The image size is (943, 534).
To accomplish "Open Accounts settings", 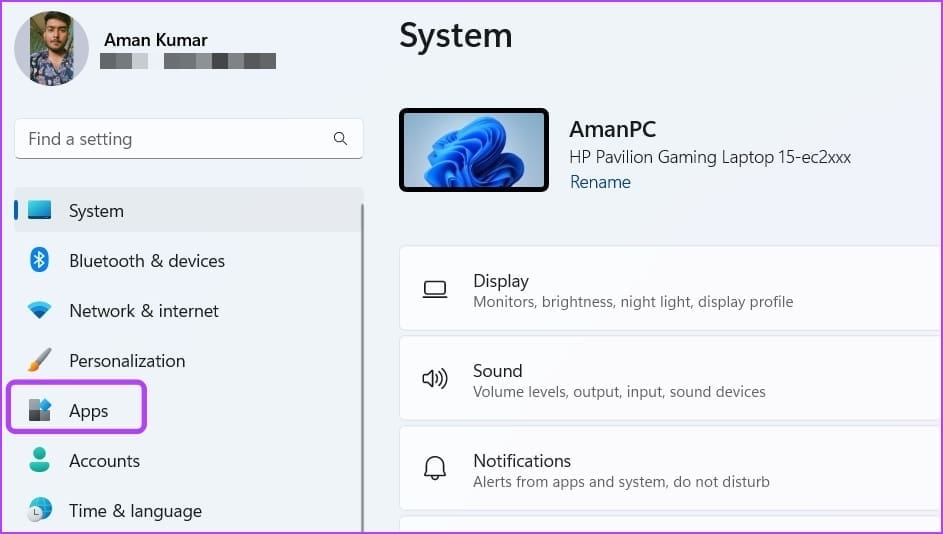I will (x=188, y=461).
